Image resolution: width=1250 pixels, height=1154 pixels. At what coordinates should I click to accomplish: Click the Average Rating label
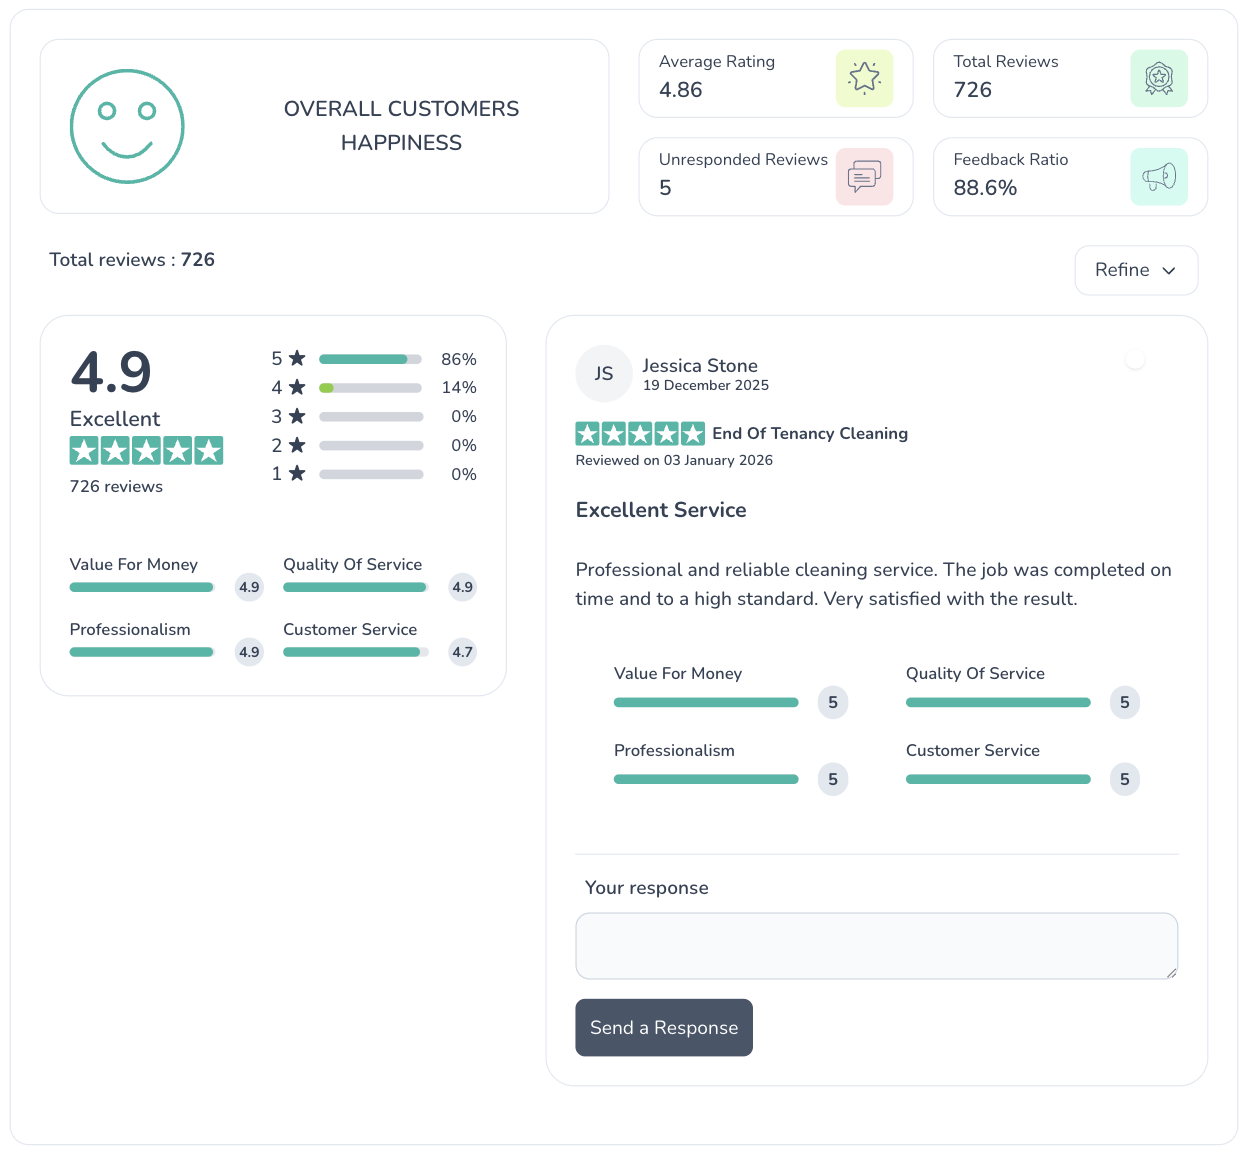tap(717, 62)
